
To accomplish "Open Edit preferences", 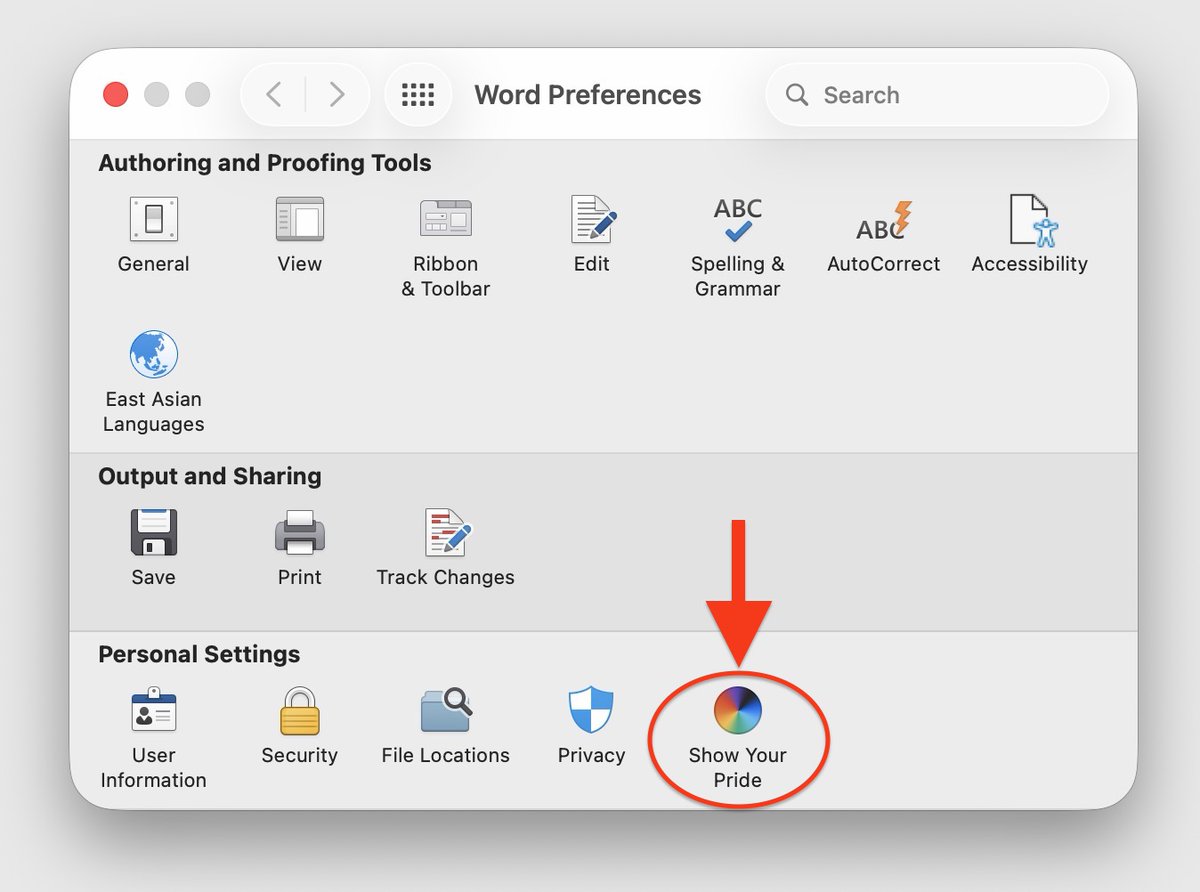I will click(x=592, y=235).
